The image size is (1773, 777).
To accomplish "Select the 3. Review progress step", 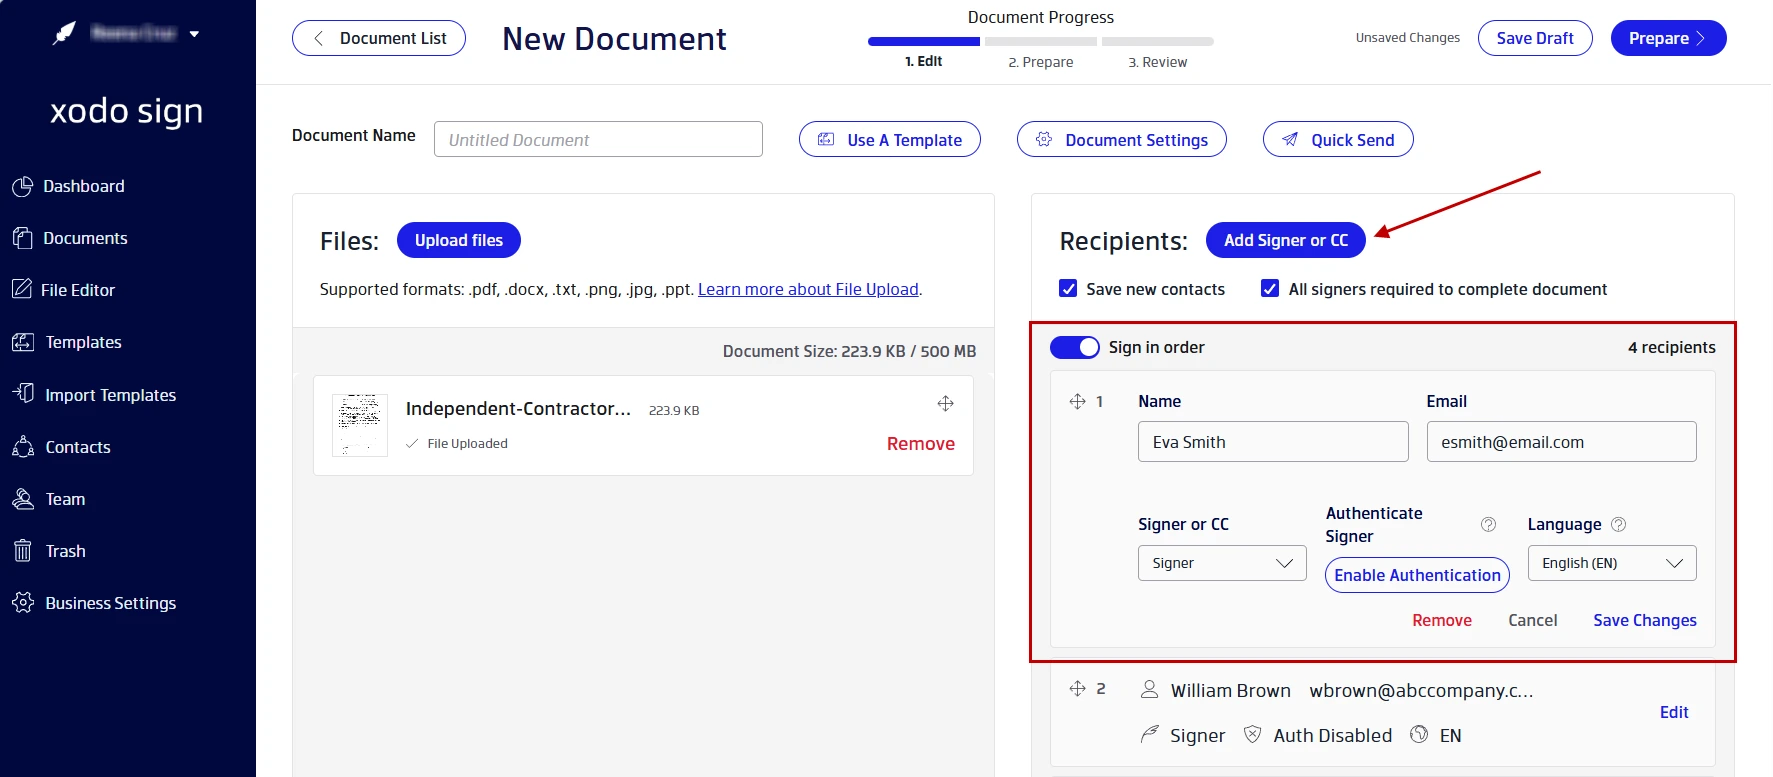I will tap(1157, 62).
